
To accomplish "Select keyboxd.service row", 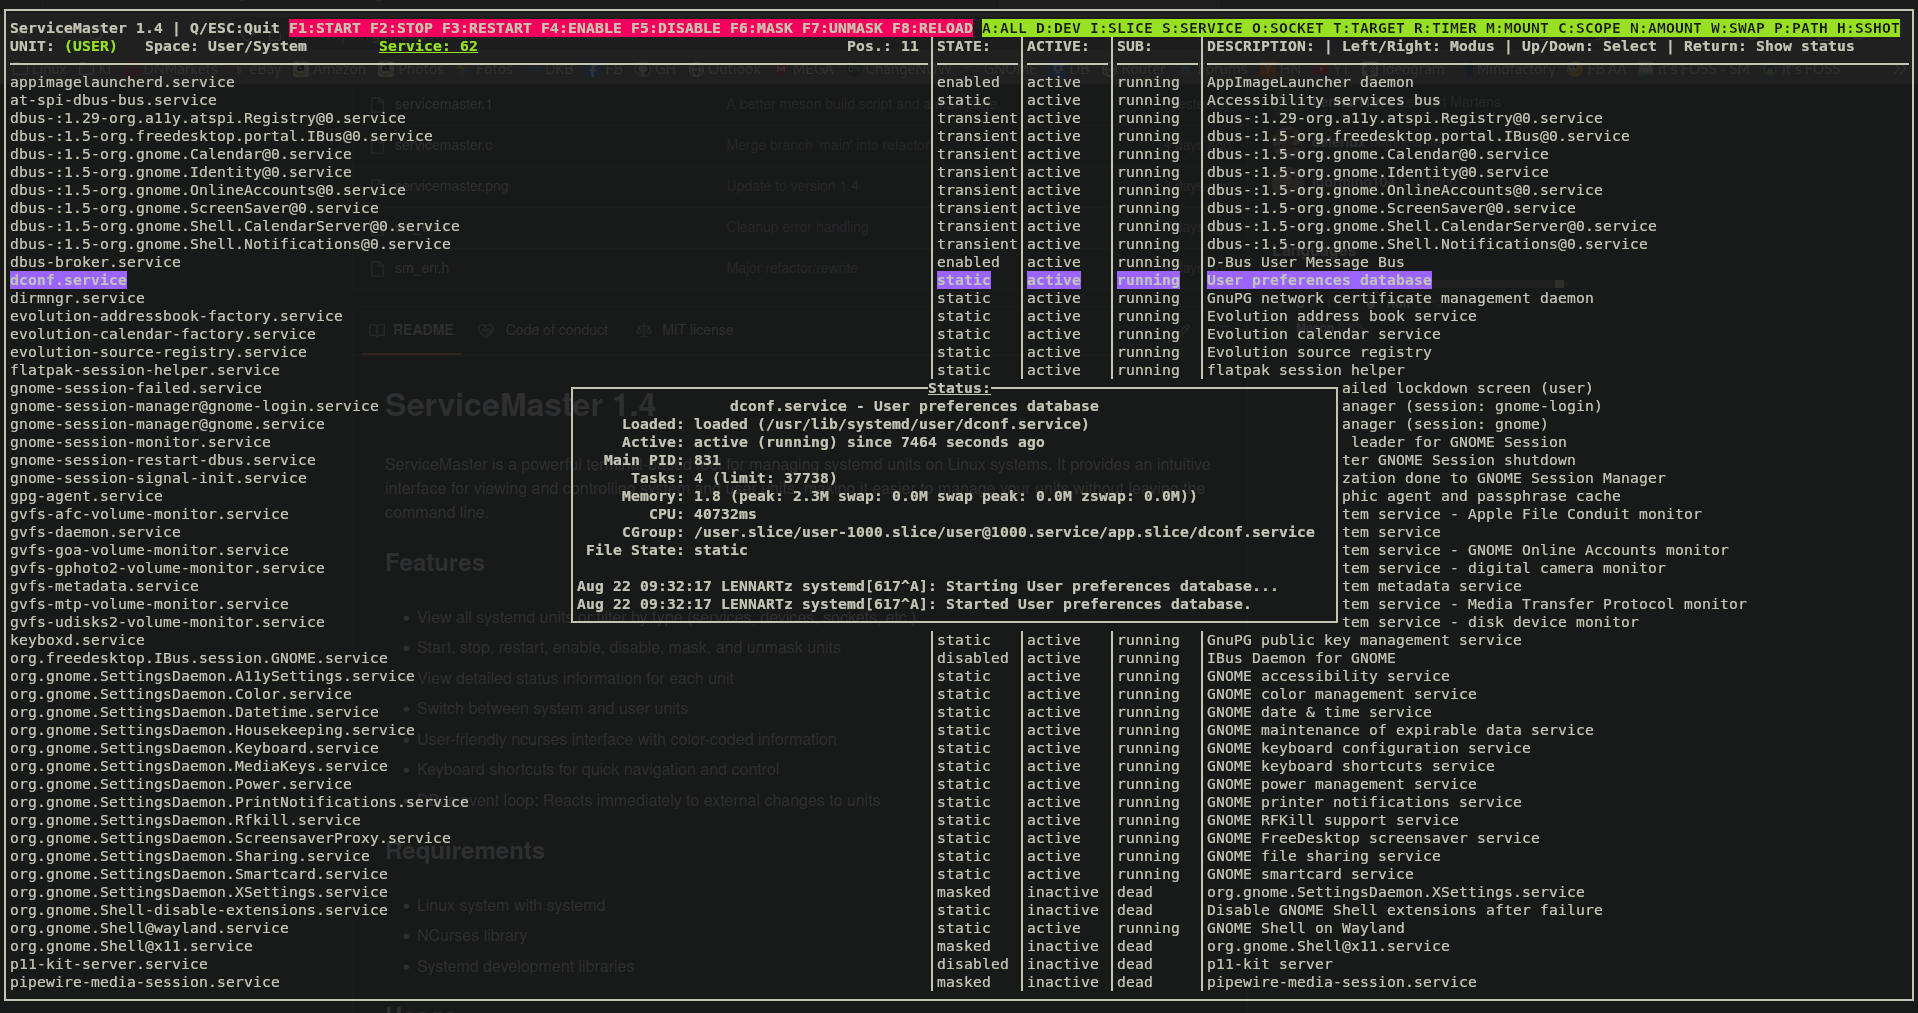I will tap(77, 640).
